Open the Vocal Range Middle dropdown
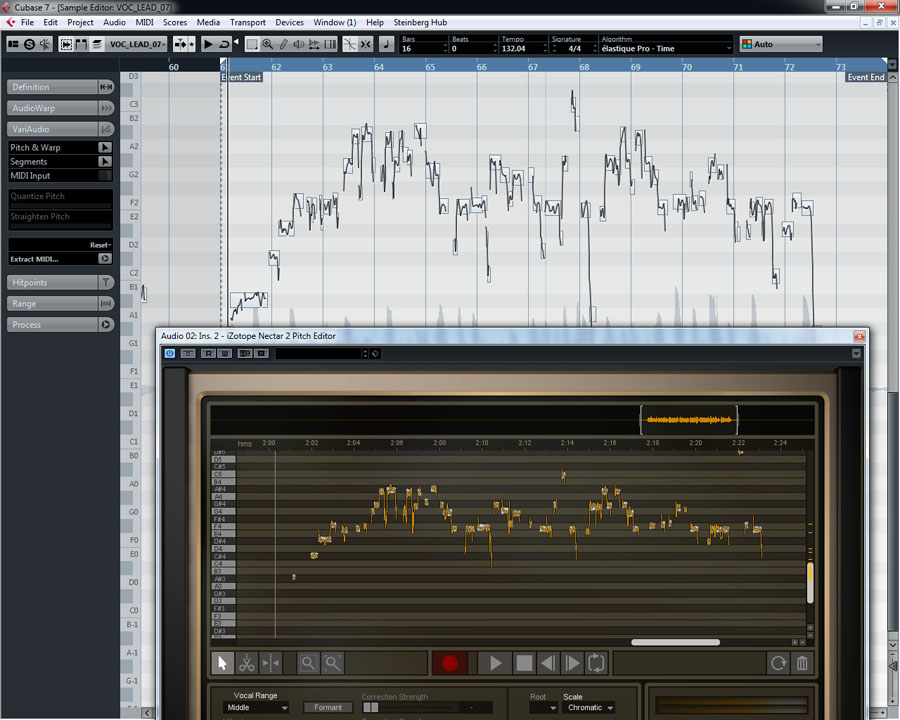This screenshot has width=900, height=720. [x=257, y=708]
